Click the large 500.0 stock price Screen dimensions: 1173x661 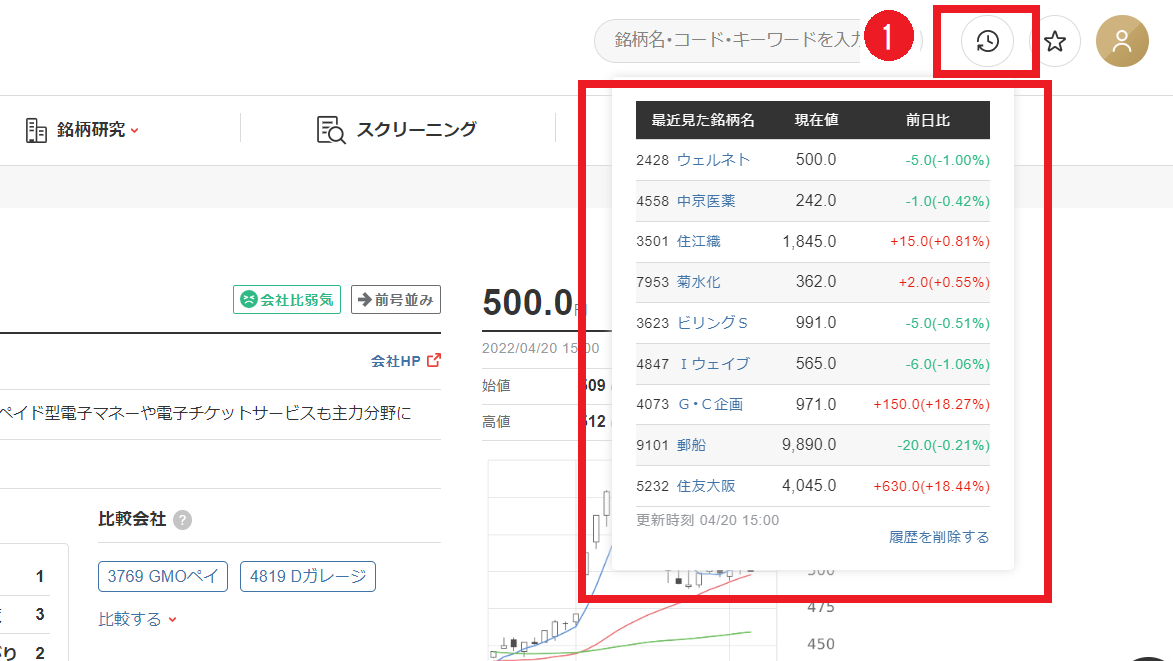(x=527, y=303)
